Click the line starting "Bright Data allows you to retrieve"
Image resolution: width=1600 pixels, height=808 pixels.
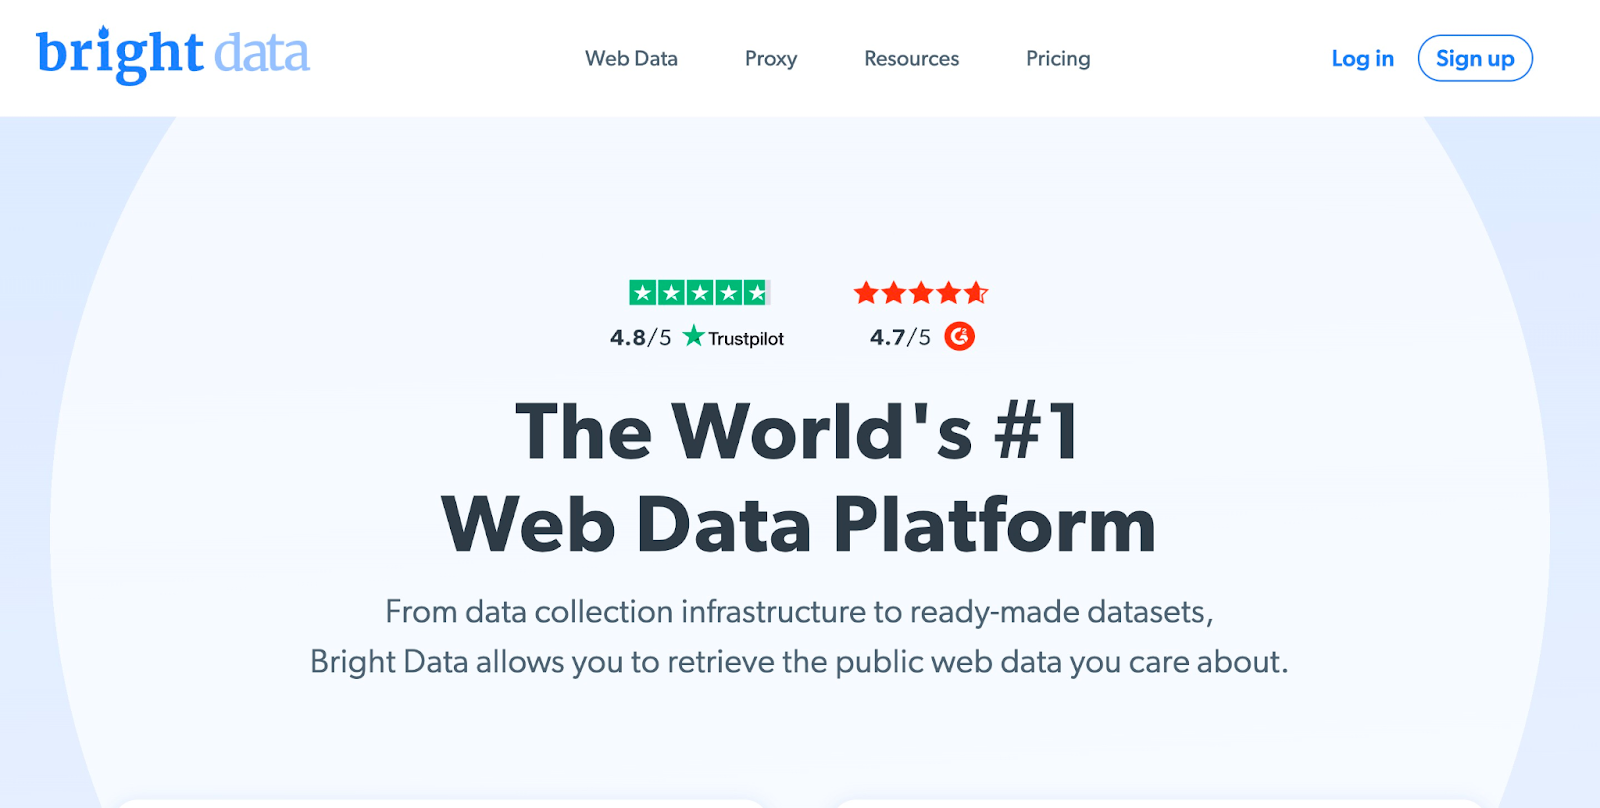point(799,662)
